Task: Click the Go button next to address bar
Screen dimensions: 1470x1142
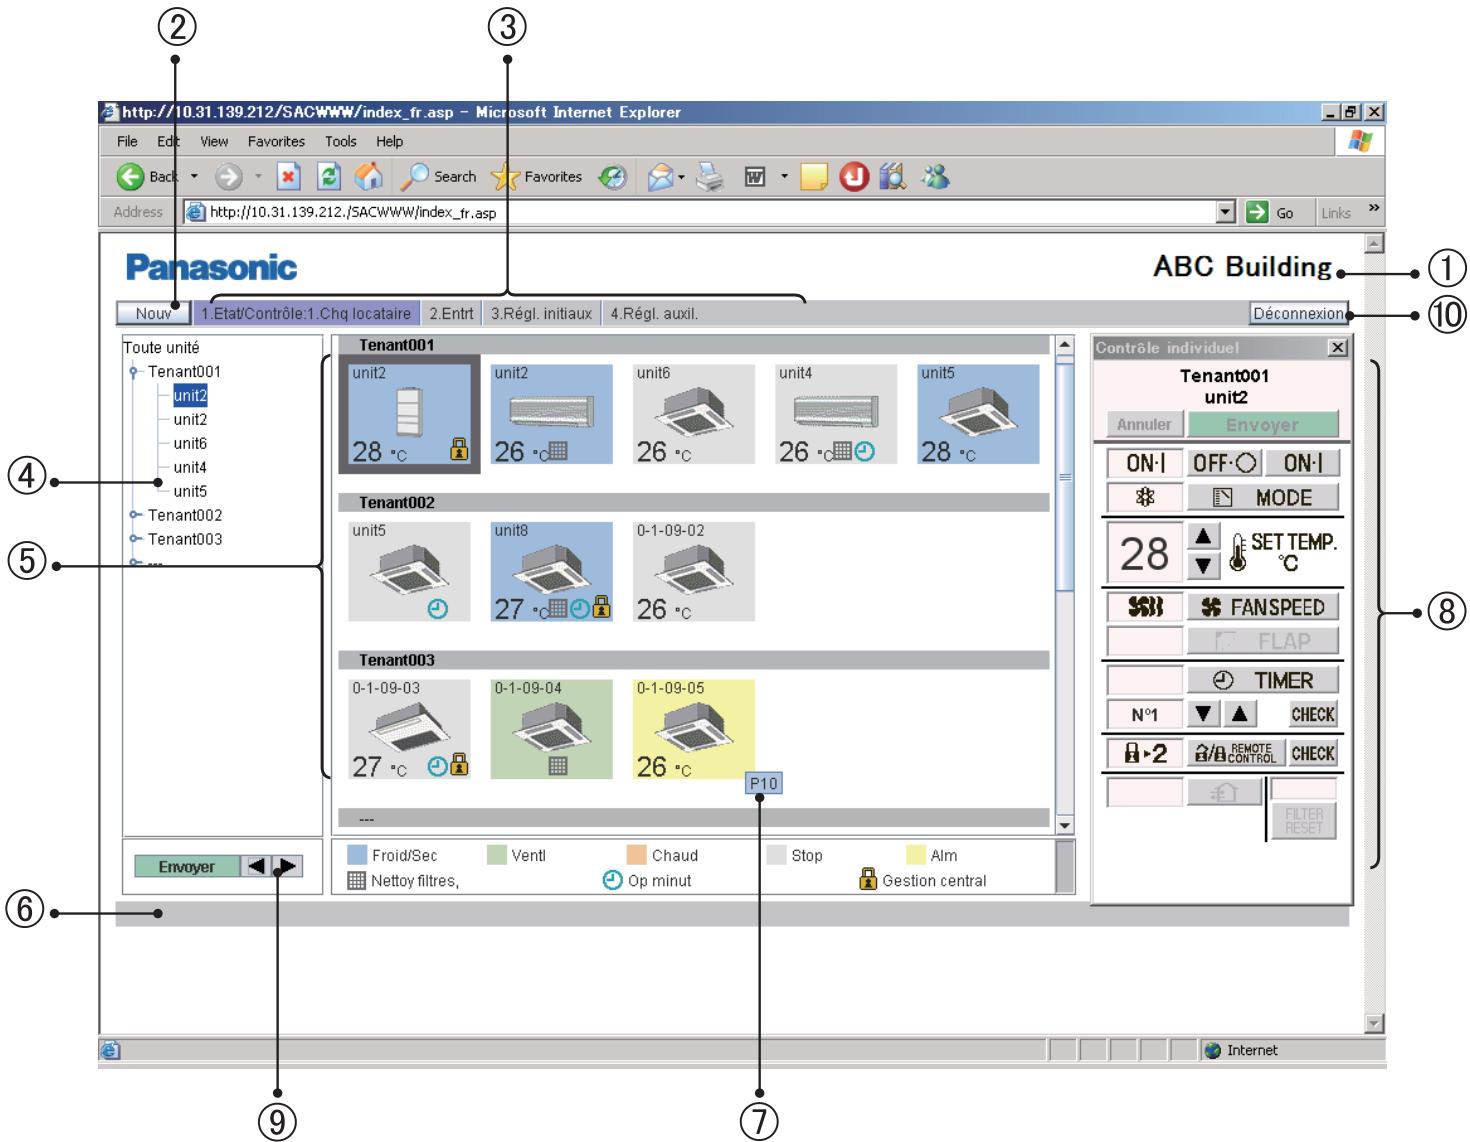Action: (1271, 212)
